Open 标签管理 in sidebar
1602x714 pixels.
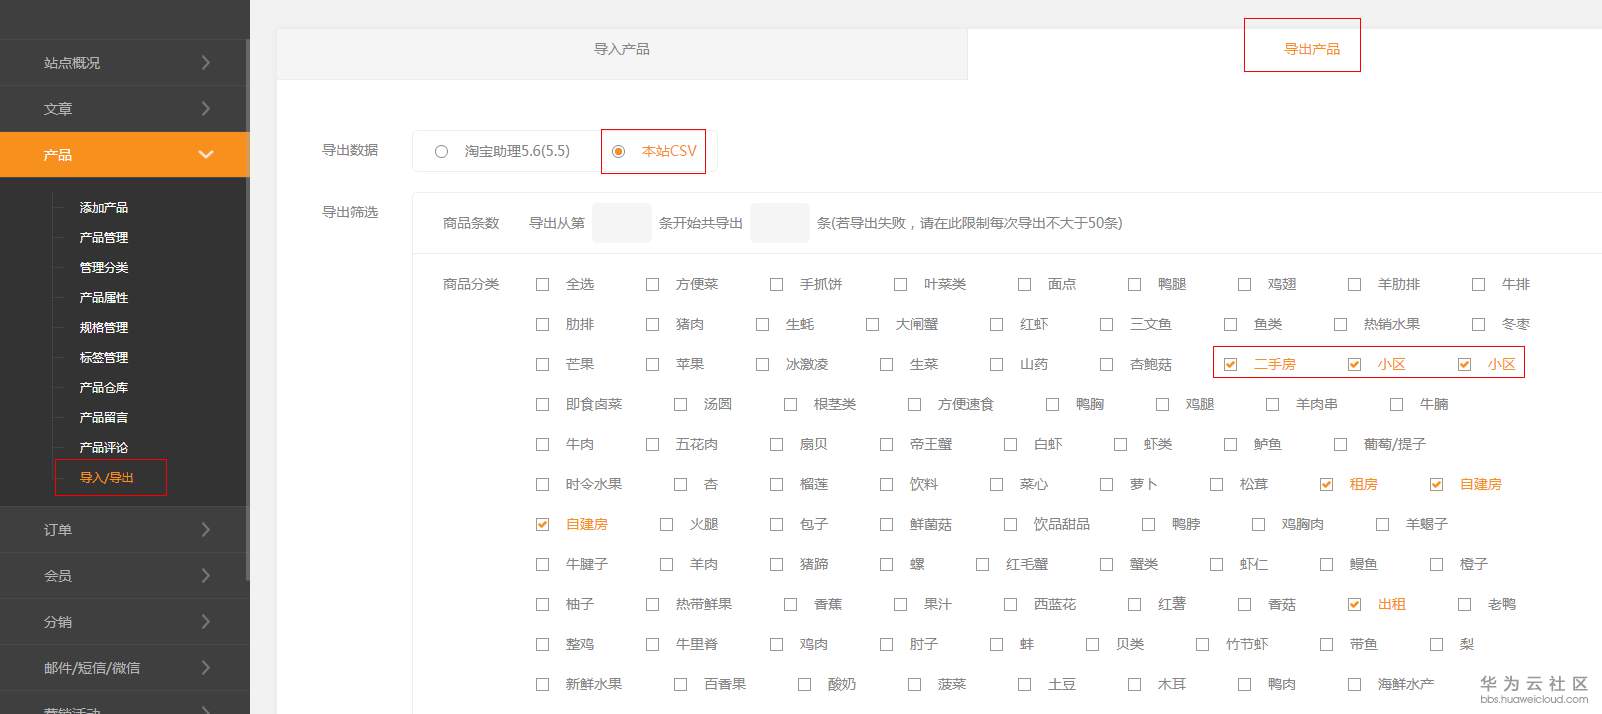(x=104, y=357)
